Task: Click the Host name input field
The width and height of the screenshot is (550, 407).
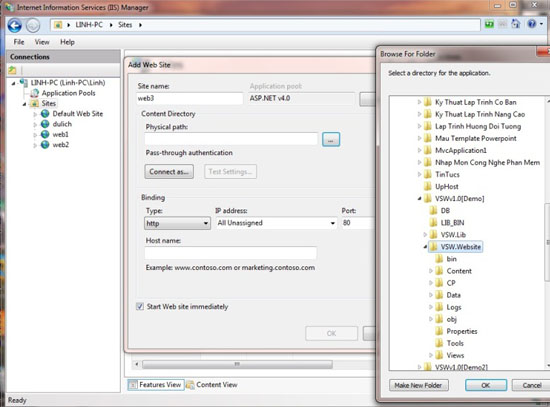Action: pos(231,253)
